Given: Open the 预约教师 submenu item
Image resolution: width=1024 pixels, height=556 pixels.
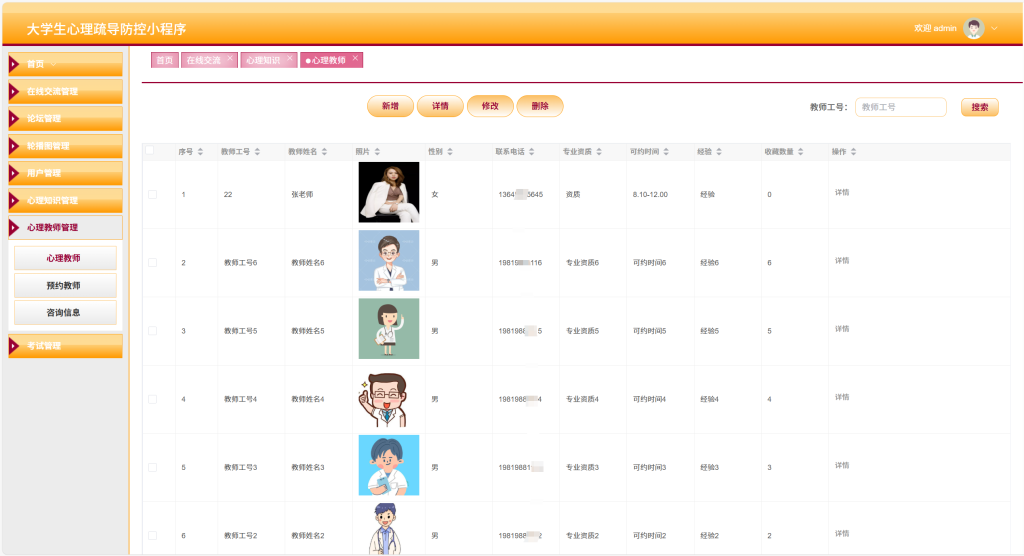Looking at the screenshot, I should [65, 286].
